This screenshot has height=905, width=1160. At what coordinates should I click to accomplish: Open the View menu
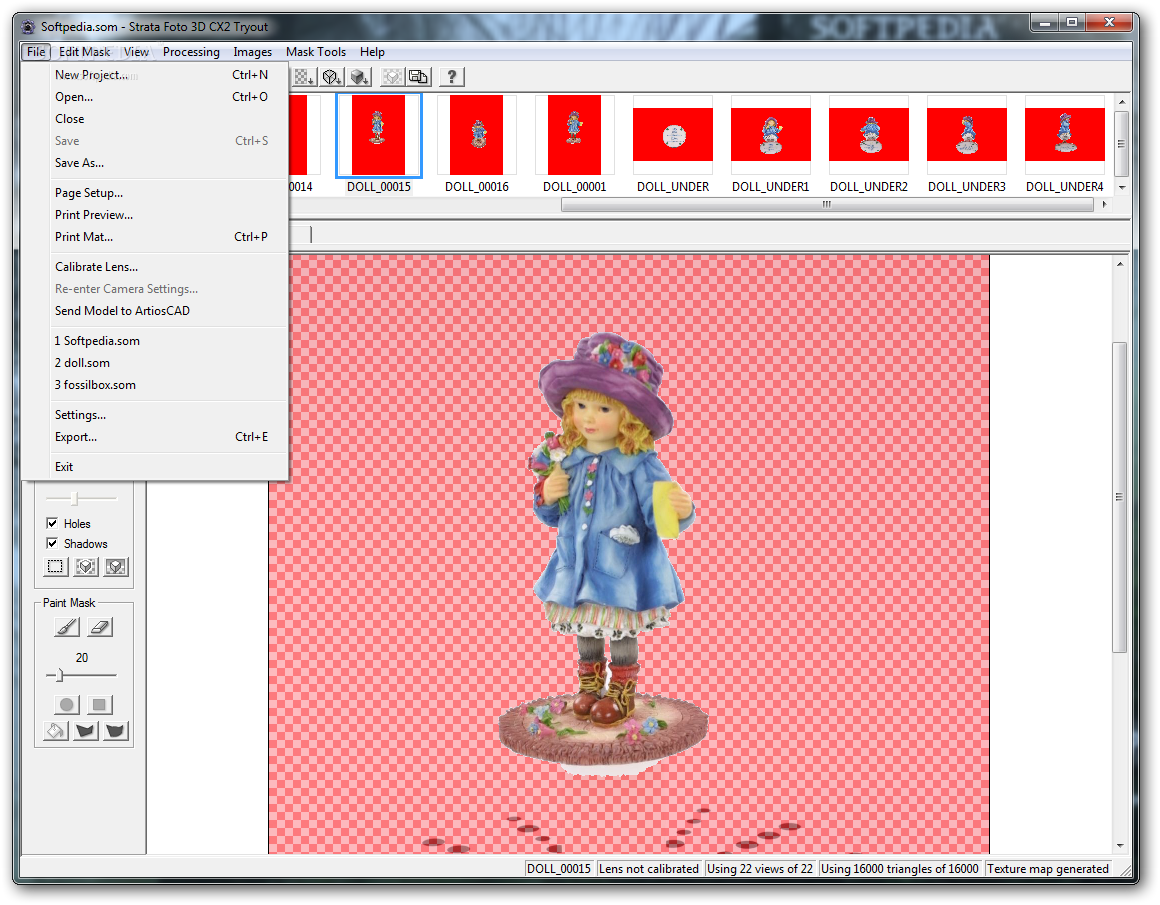(136, 52)
